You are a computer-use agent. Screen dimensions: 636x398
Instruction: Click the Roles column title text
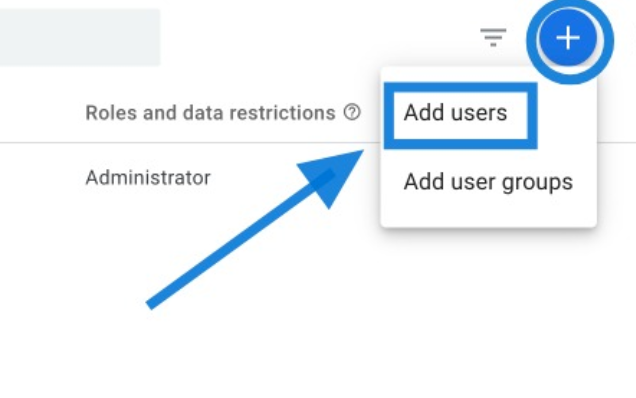point(211,113)
